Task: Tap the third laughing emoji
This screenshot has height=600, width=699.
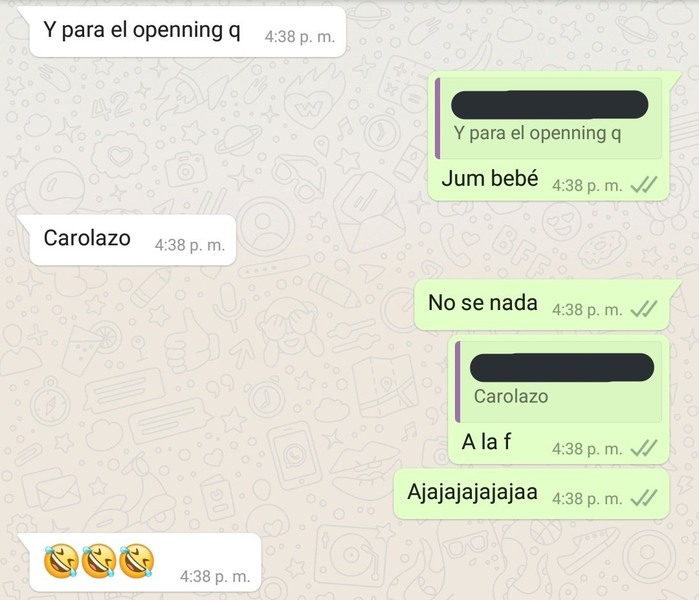Action: pyautogui.click(x=137, y=561)
